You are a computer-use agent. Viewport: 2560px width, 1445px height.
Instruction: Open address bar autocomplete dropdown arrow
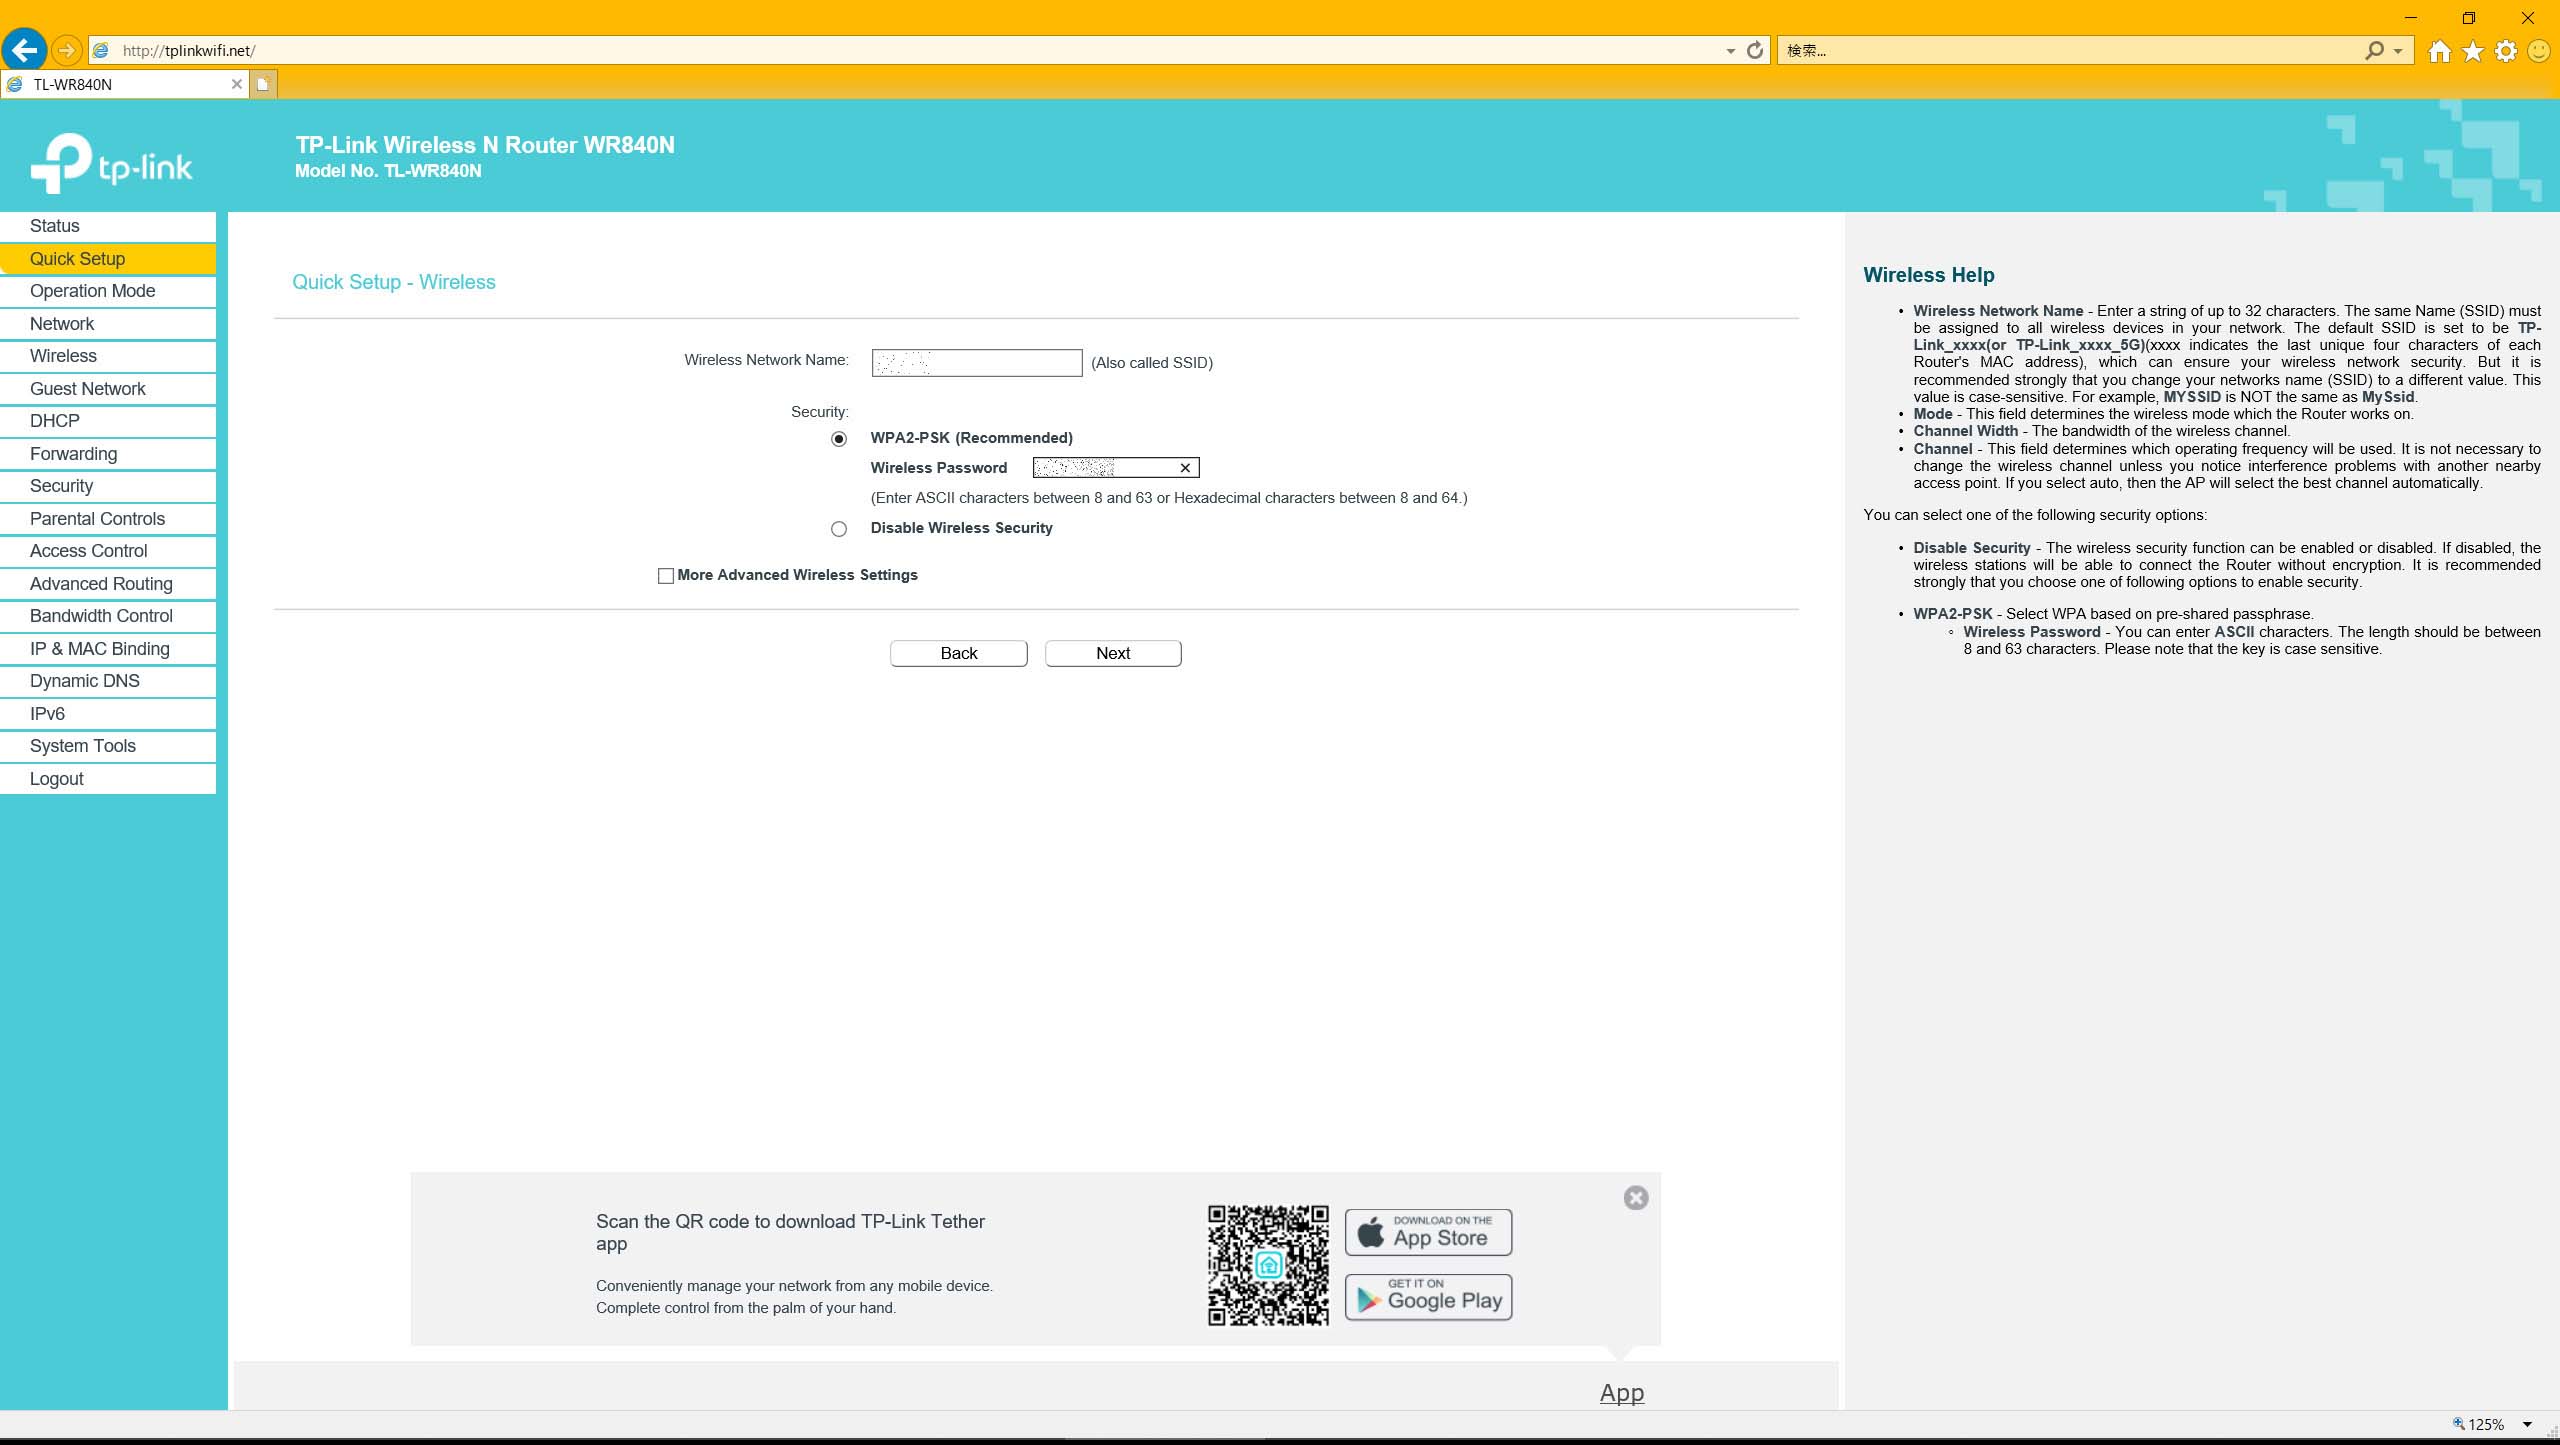[1730, 51]
